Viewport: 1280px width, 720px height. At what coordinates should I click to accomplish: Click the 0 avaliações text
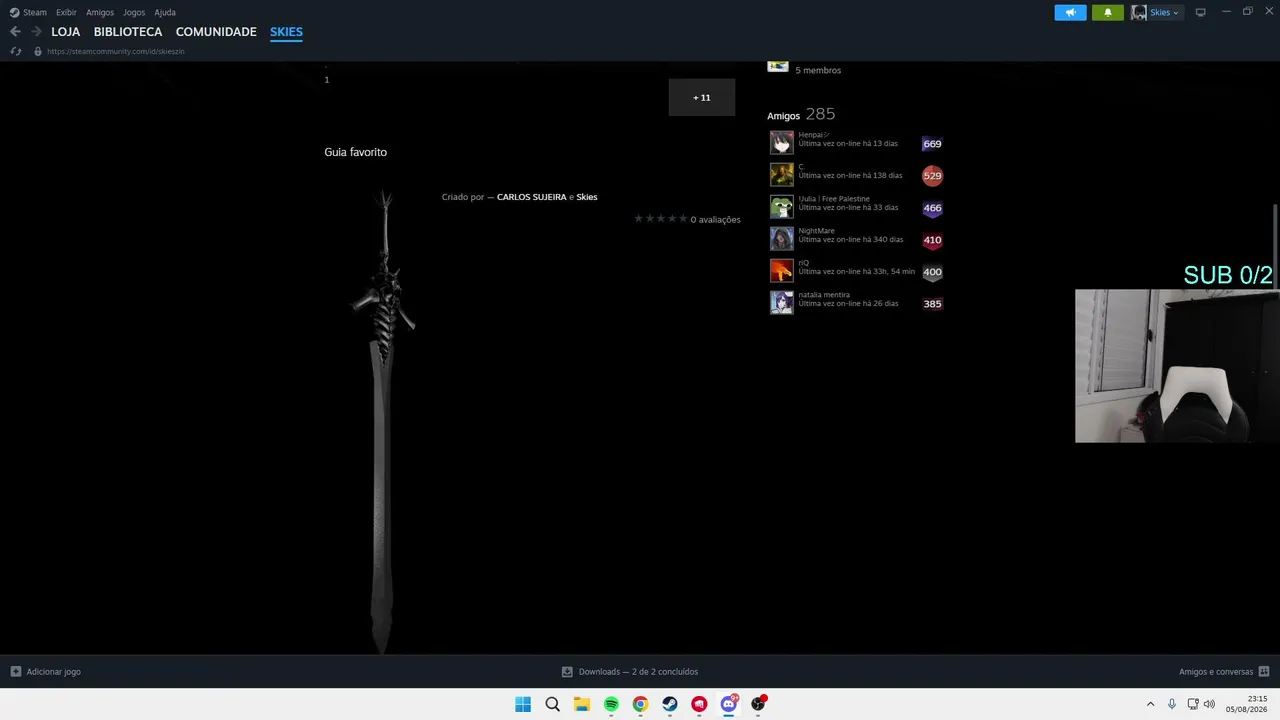[x=715, y=219]
